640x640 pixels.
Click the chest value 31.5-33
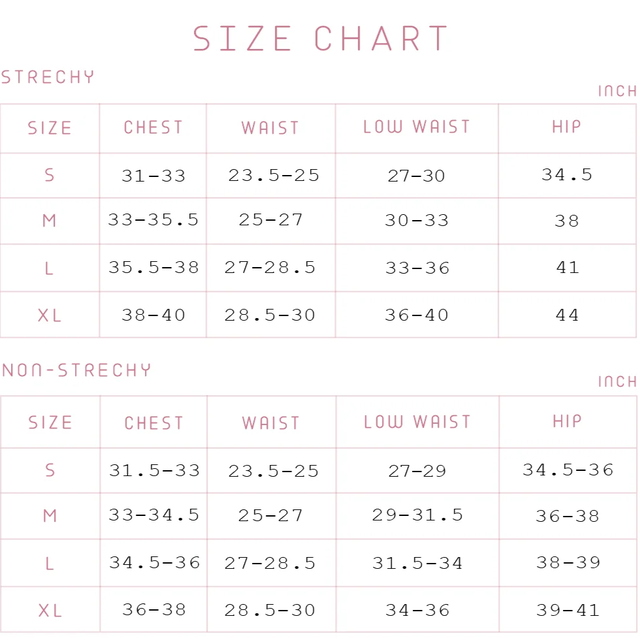click(154, 470)
